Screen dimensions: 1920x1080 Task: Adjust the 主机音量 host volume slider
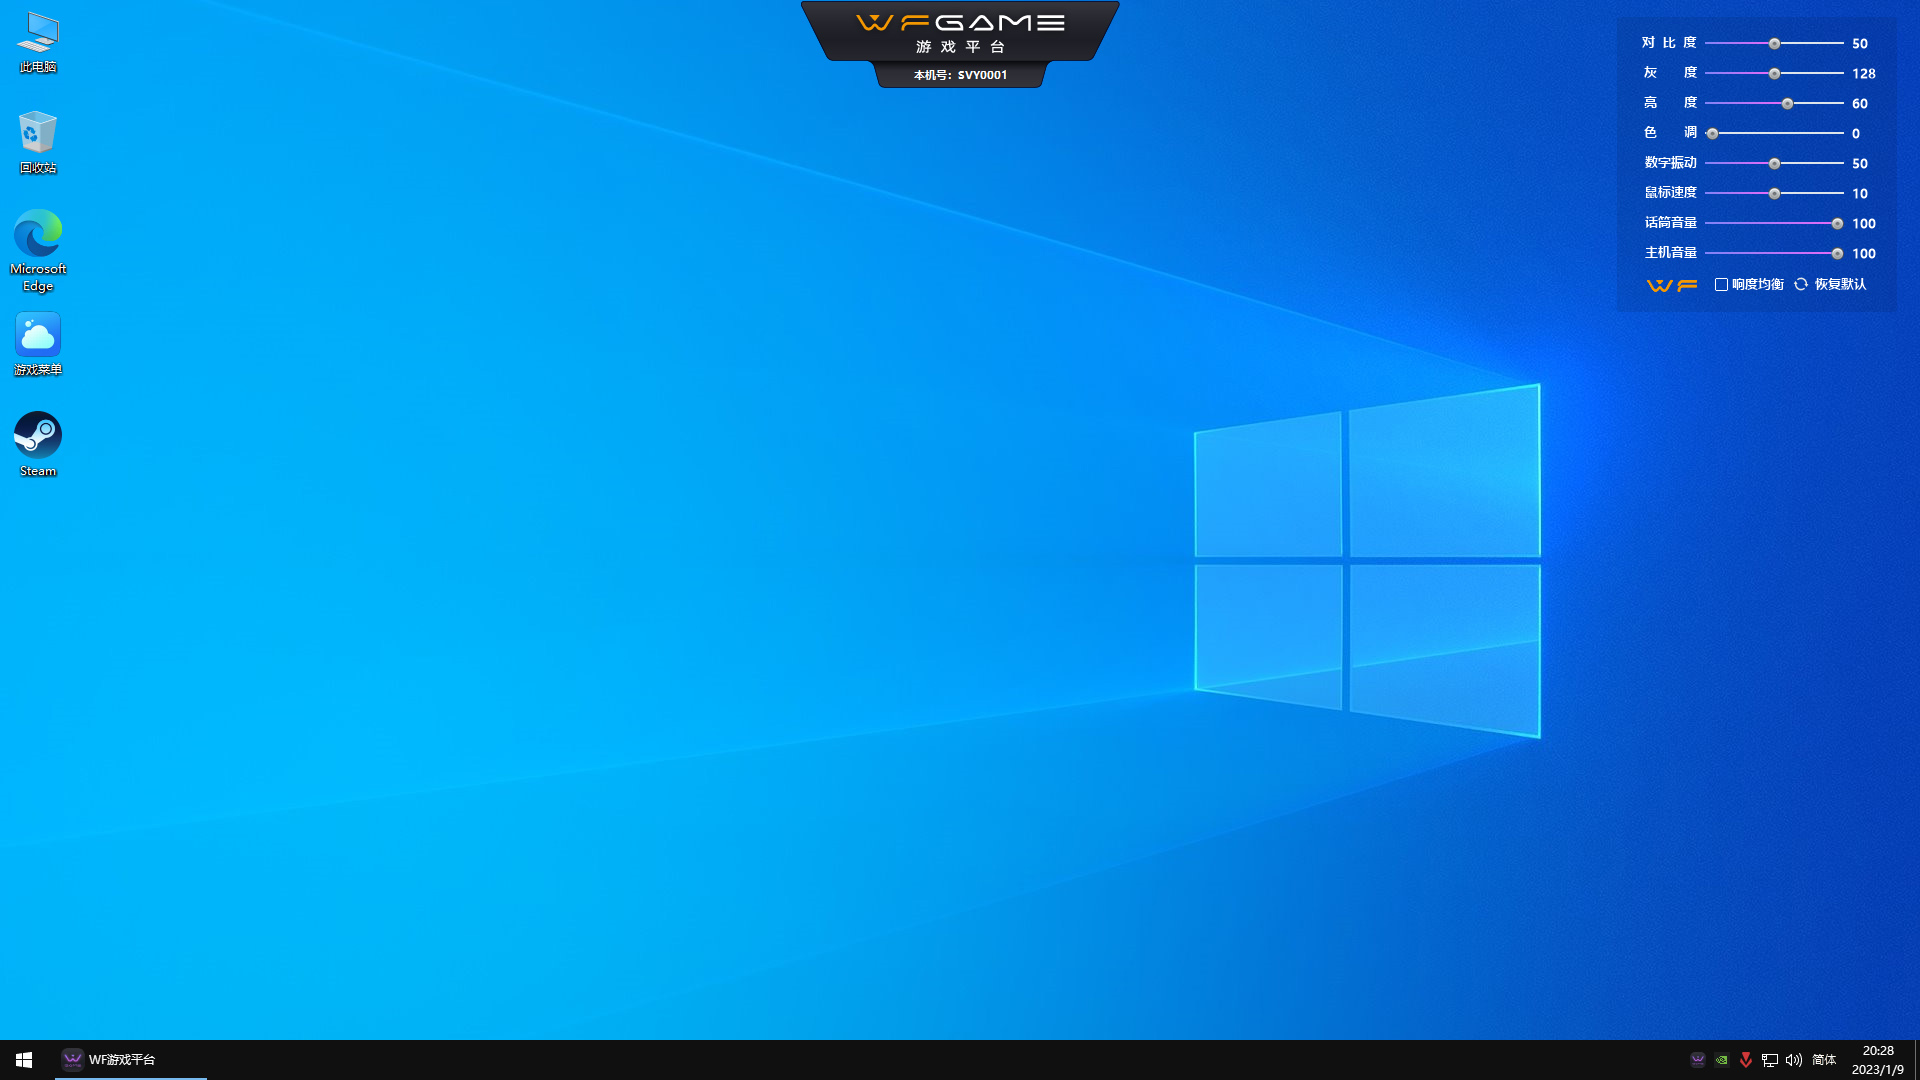[1774, 254]
